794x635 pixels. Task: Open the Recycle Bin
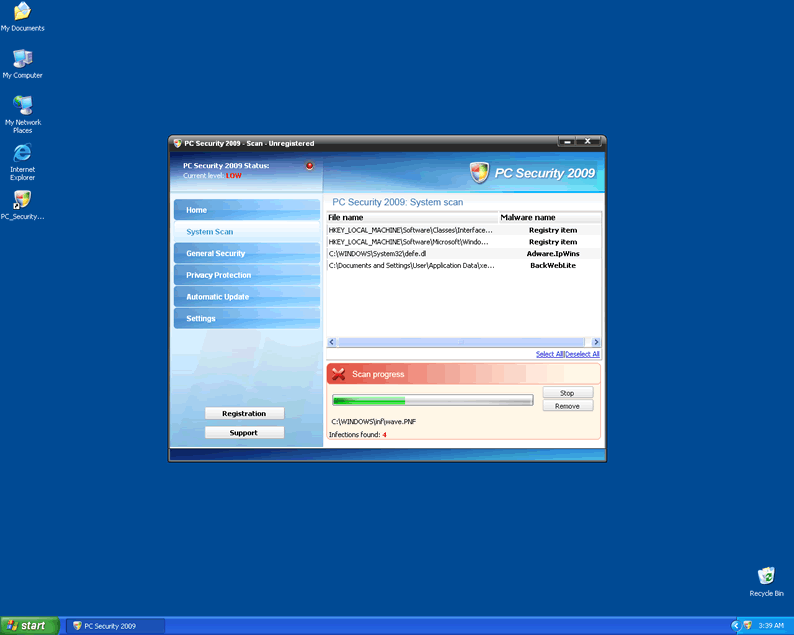(x=766, y=577)
